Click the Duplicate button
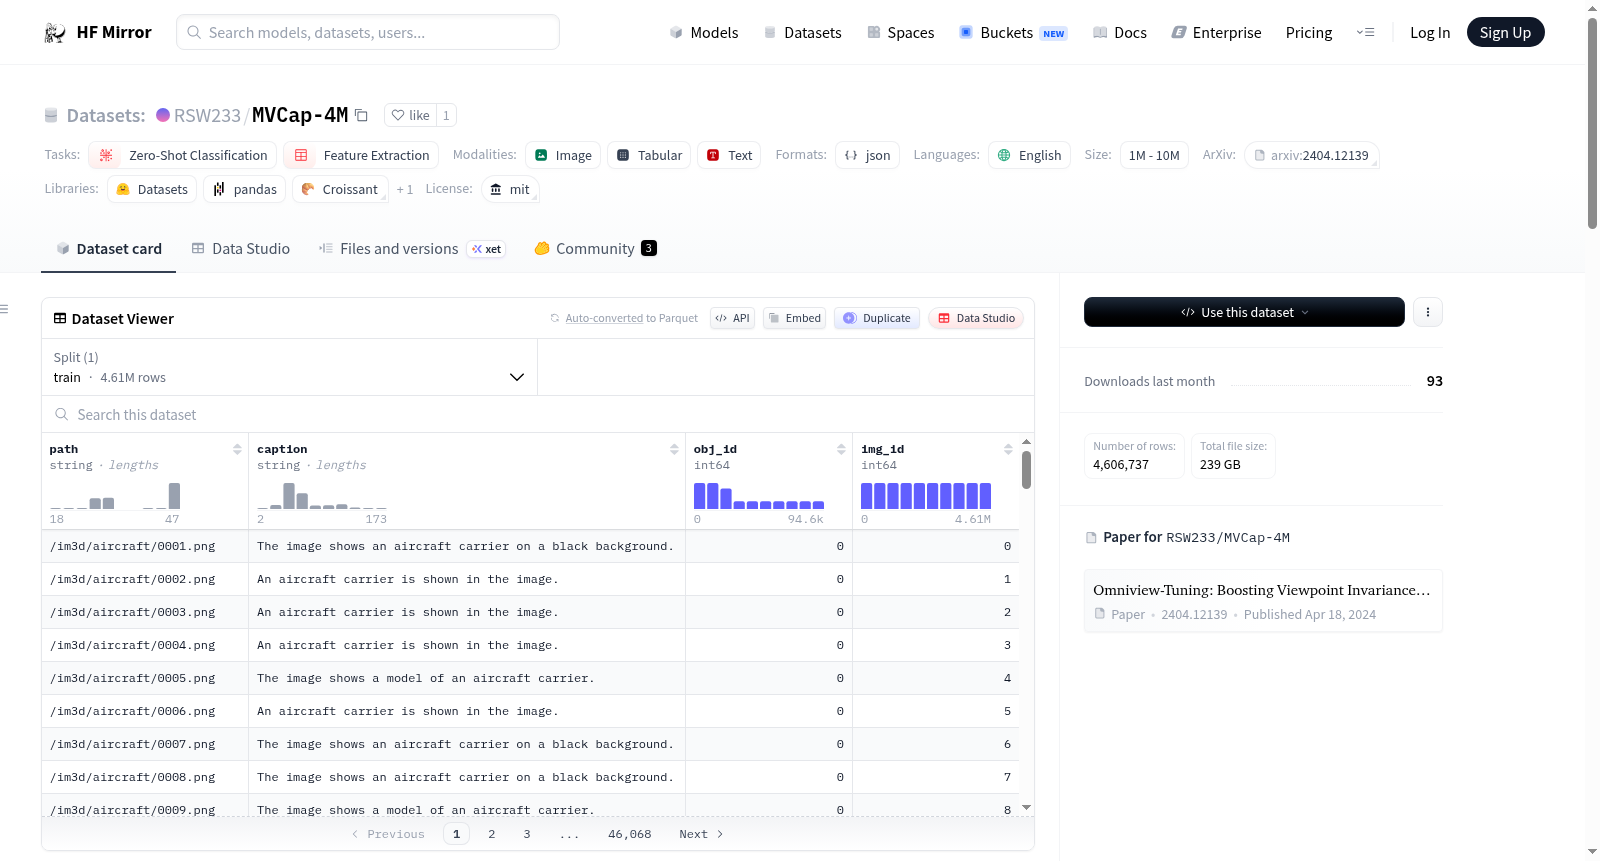 click(877, 318)
